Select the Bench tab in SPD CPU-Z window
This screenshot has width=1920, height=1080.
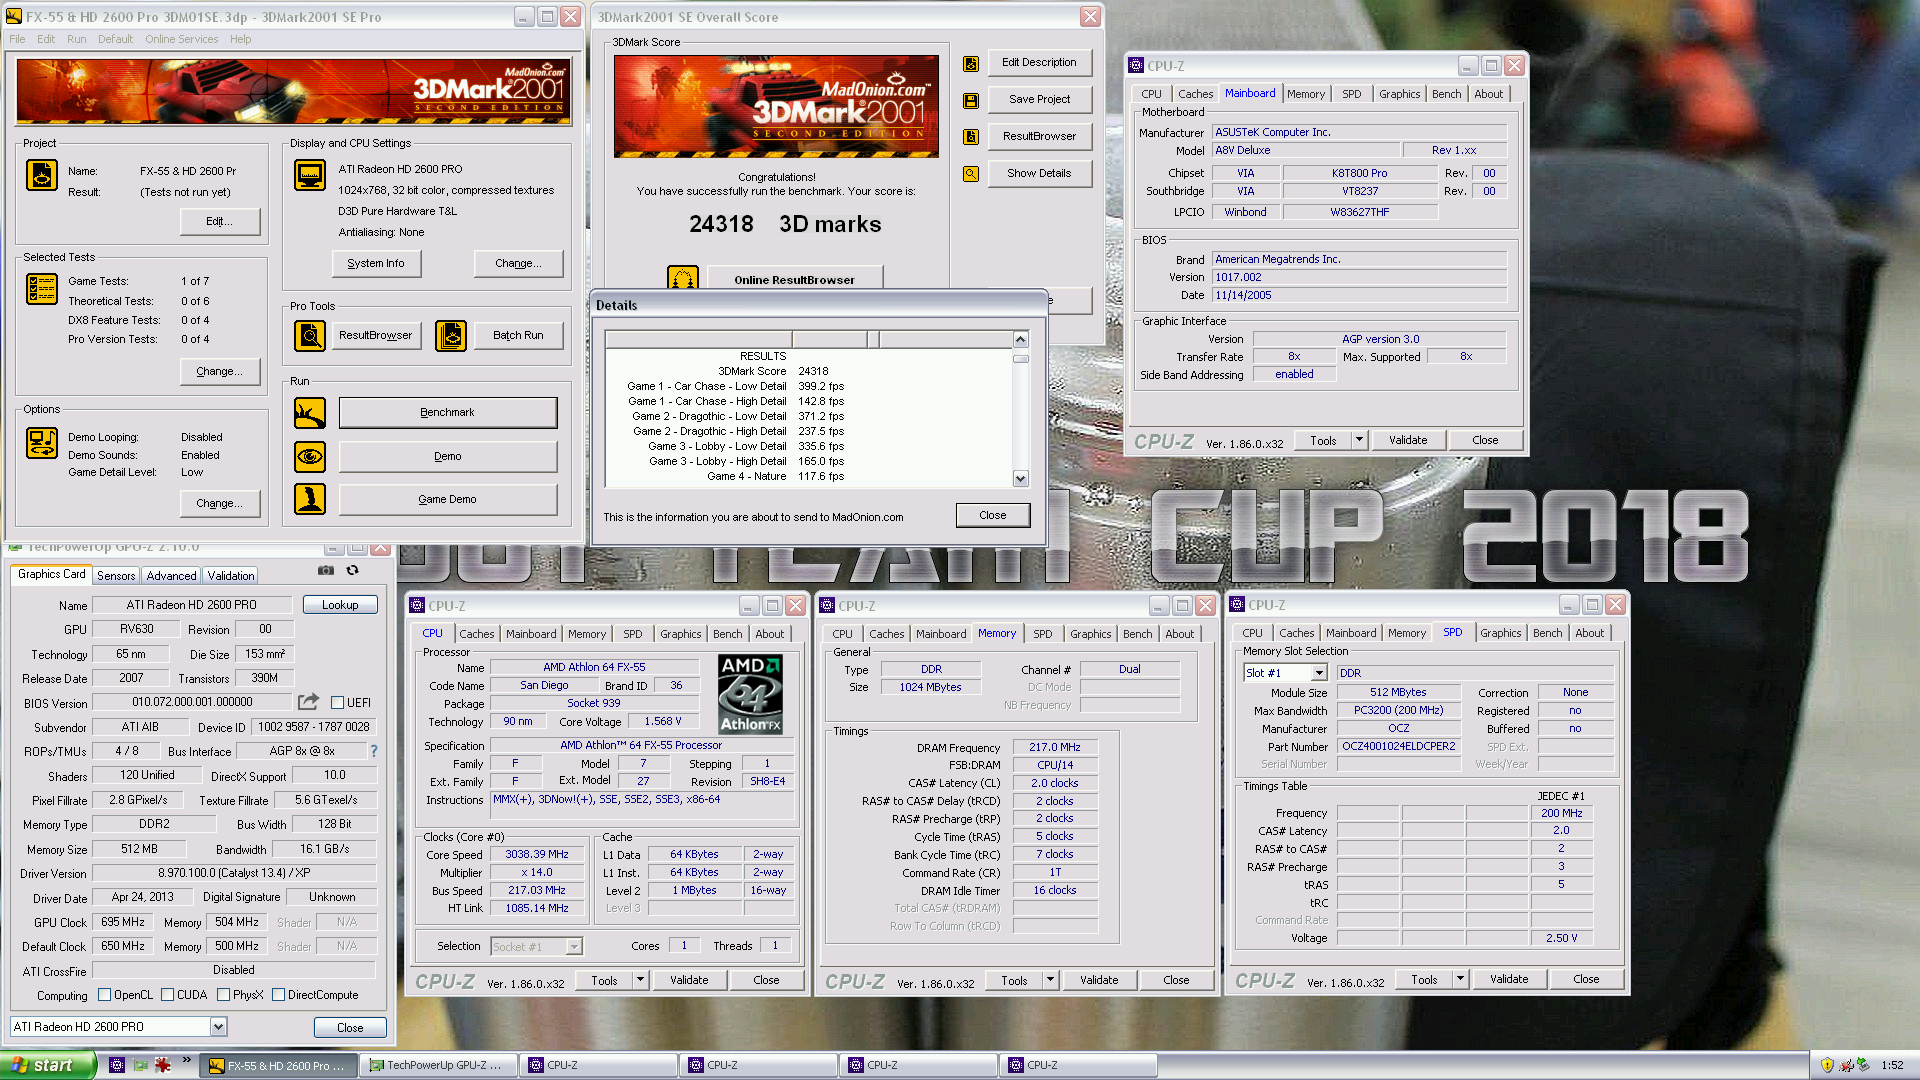(1547, 633)
